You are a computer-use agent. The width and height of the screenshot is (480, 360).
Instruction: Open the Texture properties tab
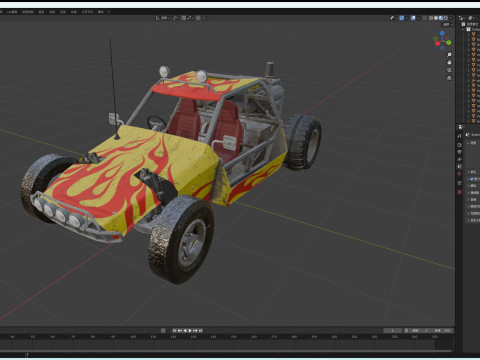point(459,192)
